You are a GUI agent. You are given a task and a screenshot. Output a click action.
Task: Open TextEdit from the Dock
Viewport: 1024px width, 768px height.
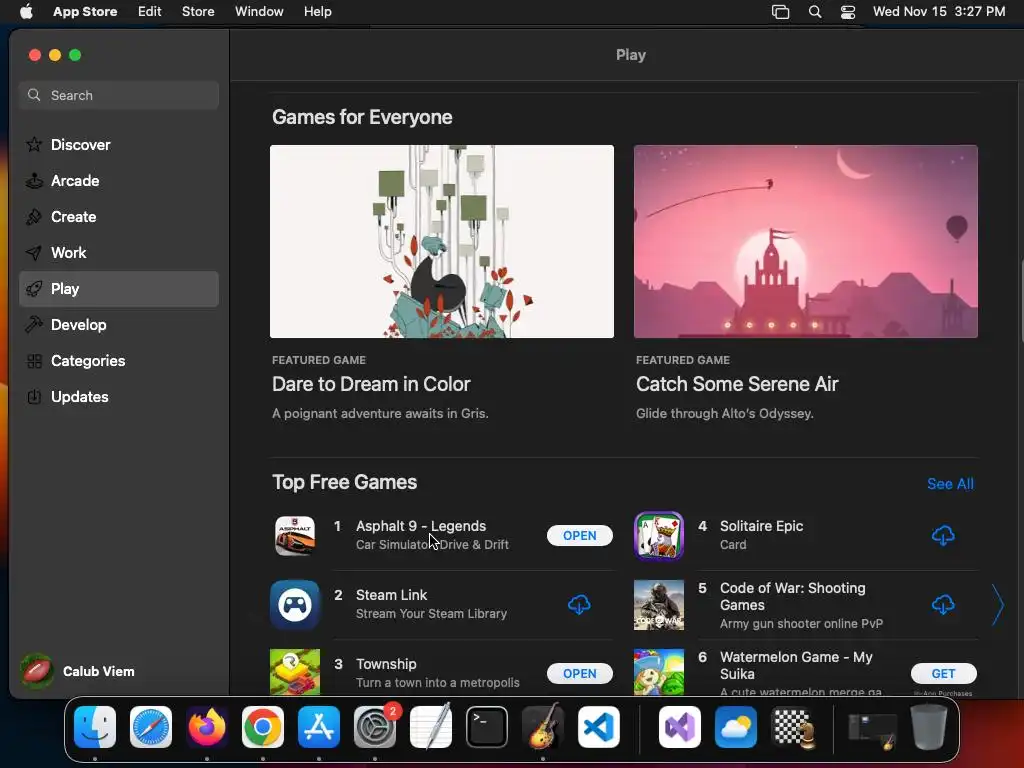tap(431, 727)
